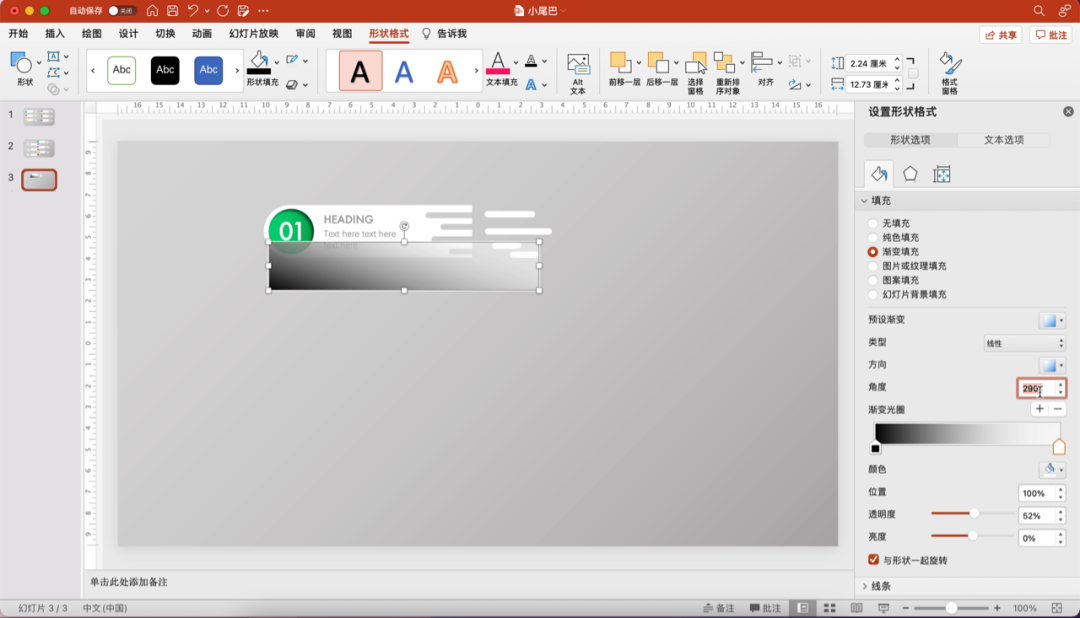
Task: Click the Save icon in title bar
Action: (172, 10)
